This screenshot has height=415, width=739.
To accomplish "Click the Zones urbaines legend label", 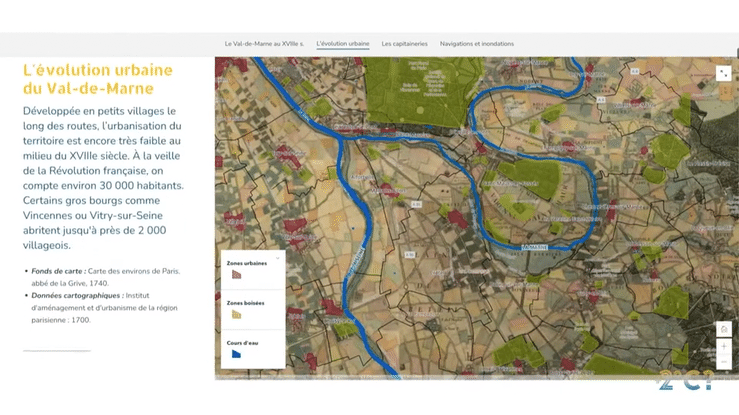I will (246, 263).
